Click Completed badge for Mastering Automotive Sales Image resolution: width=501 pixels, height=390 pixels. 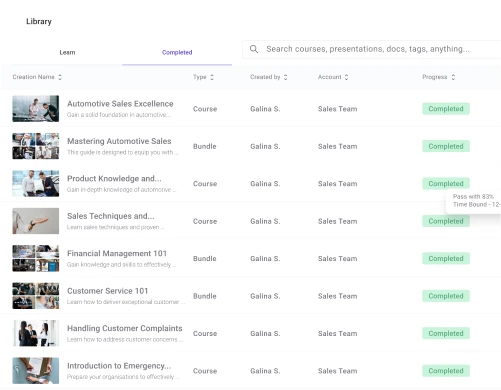446,146
